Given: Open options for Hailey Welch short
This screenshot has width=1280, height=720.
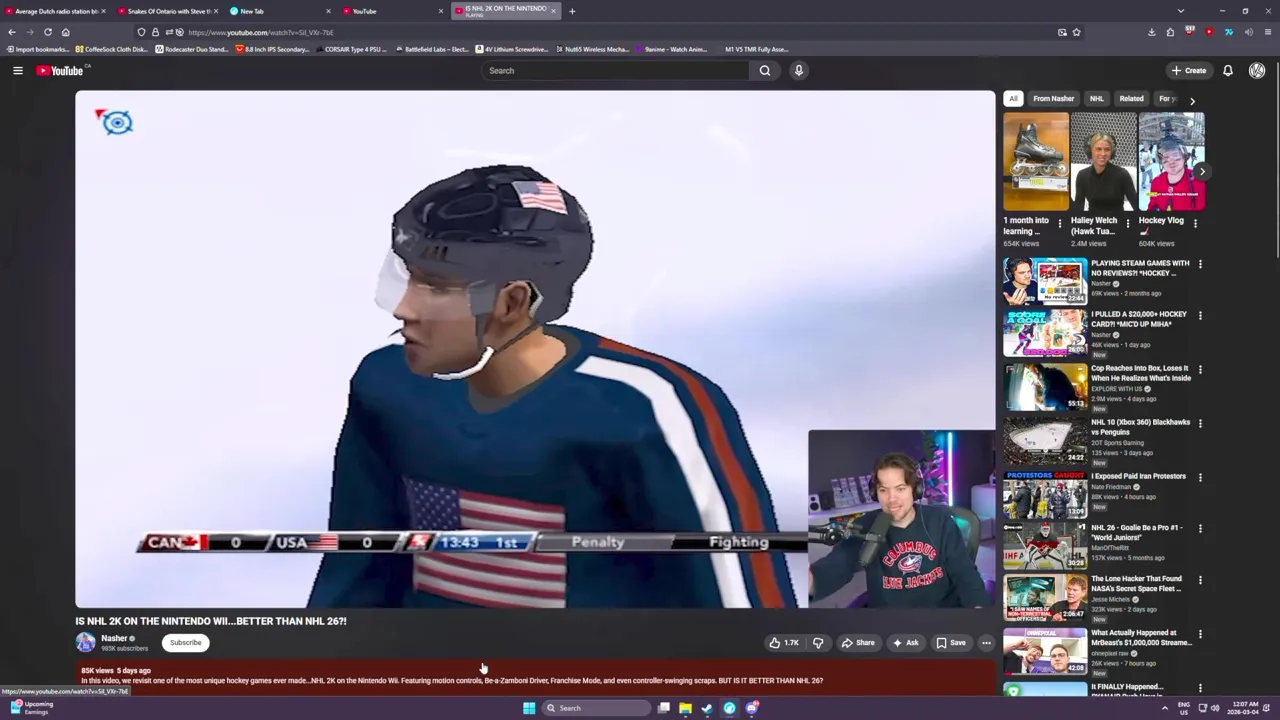Looking at the screenshot, I should click(x=1127, y=223).
